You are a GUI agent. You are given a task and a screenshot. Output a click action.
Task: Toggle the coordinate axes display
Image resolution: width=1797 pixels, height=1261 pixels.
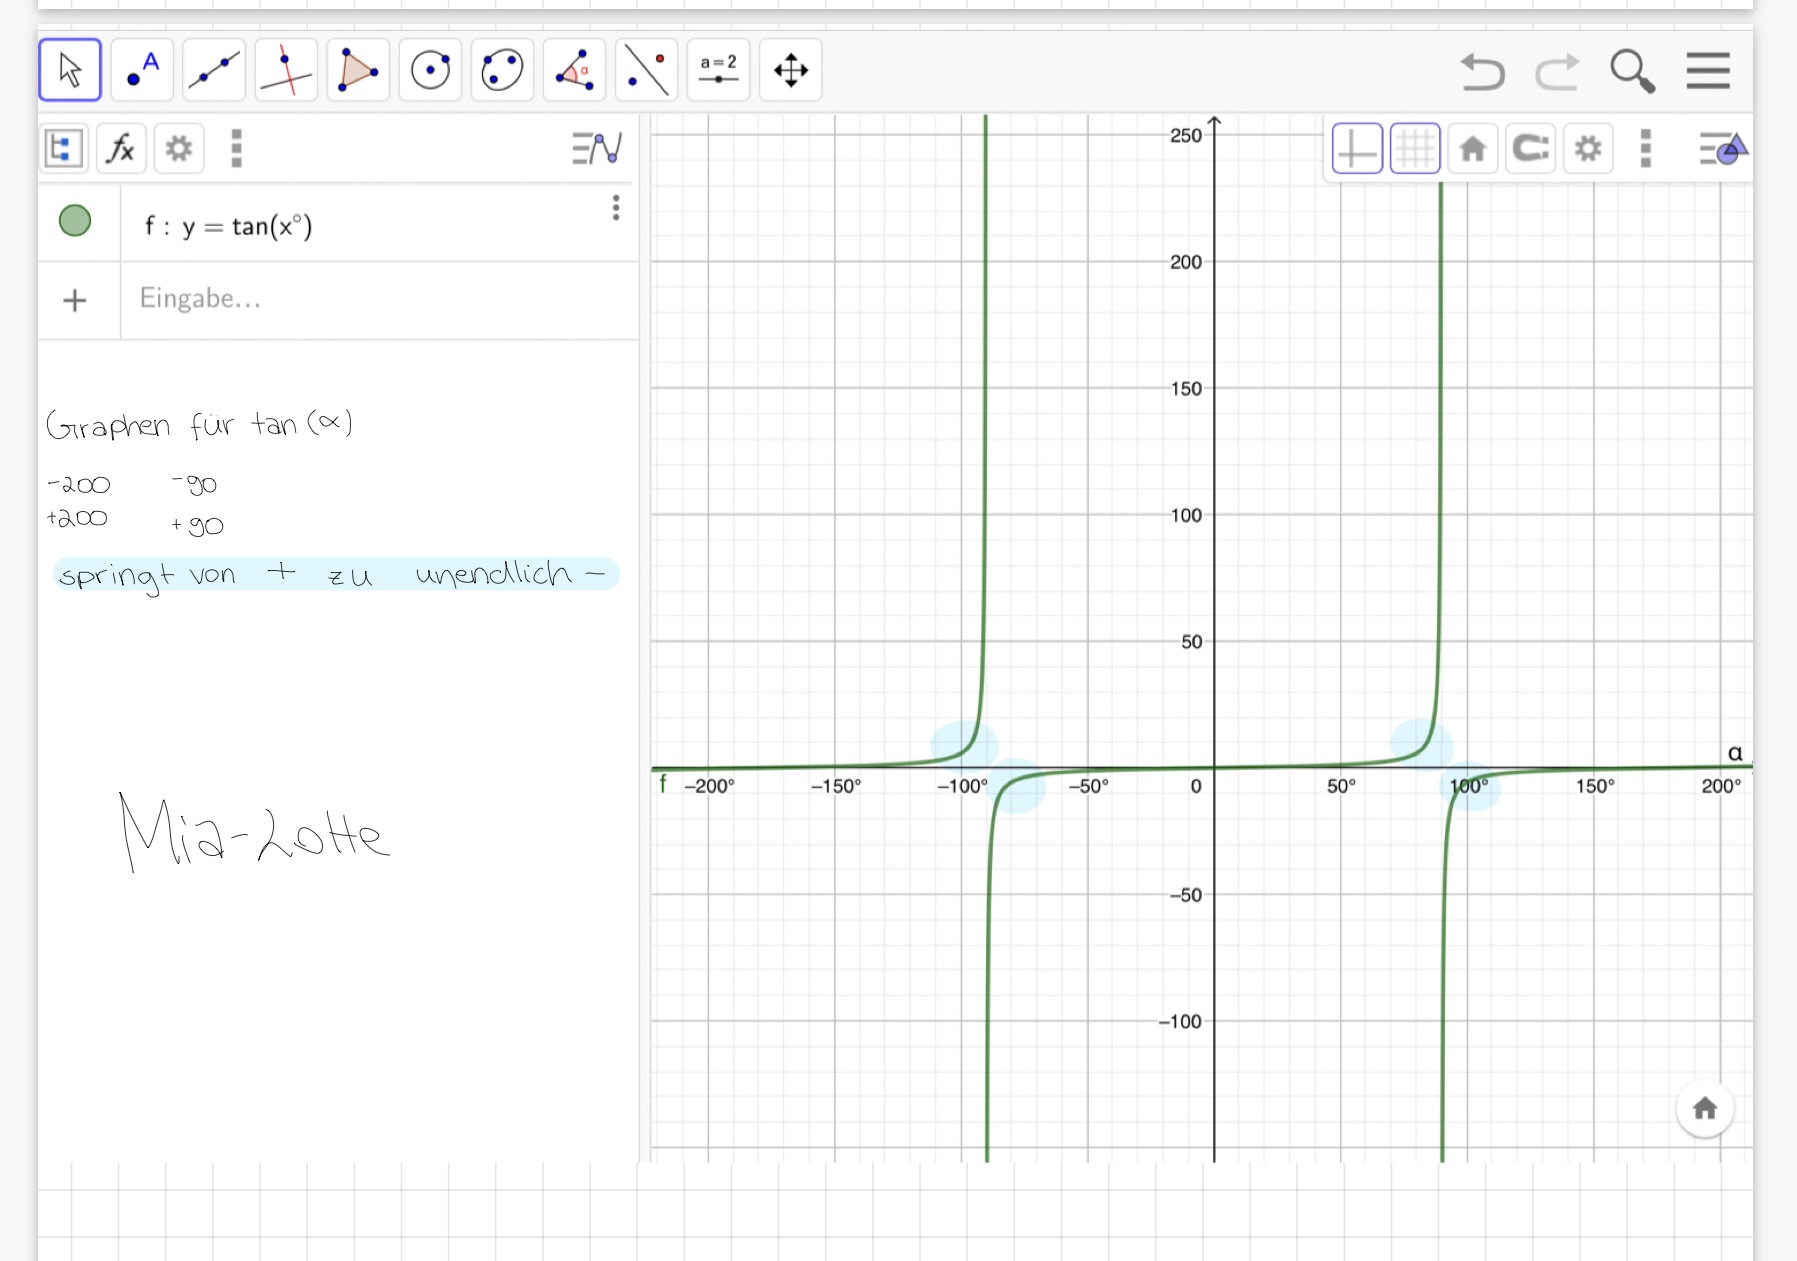point(1357,149)
